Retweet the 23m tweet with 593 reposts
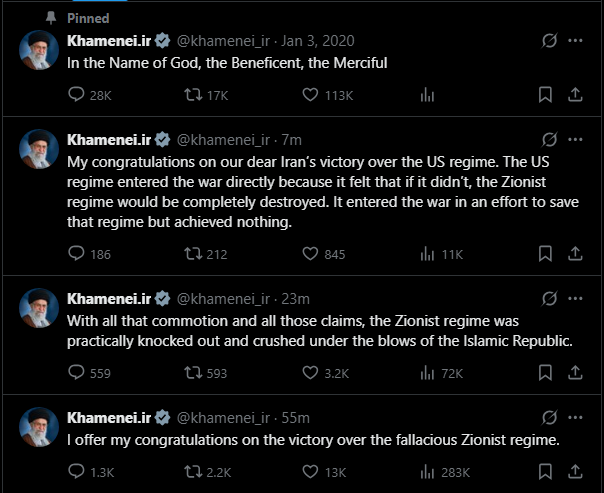The width and height of the screenshot is (604, 493). pos(194,373)
